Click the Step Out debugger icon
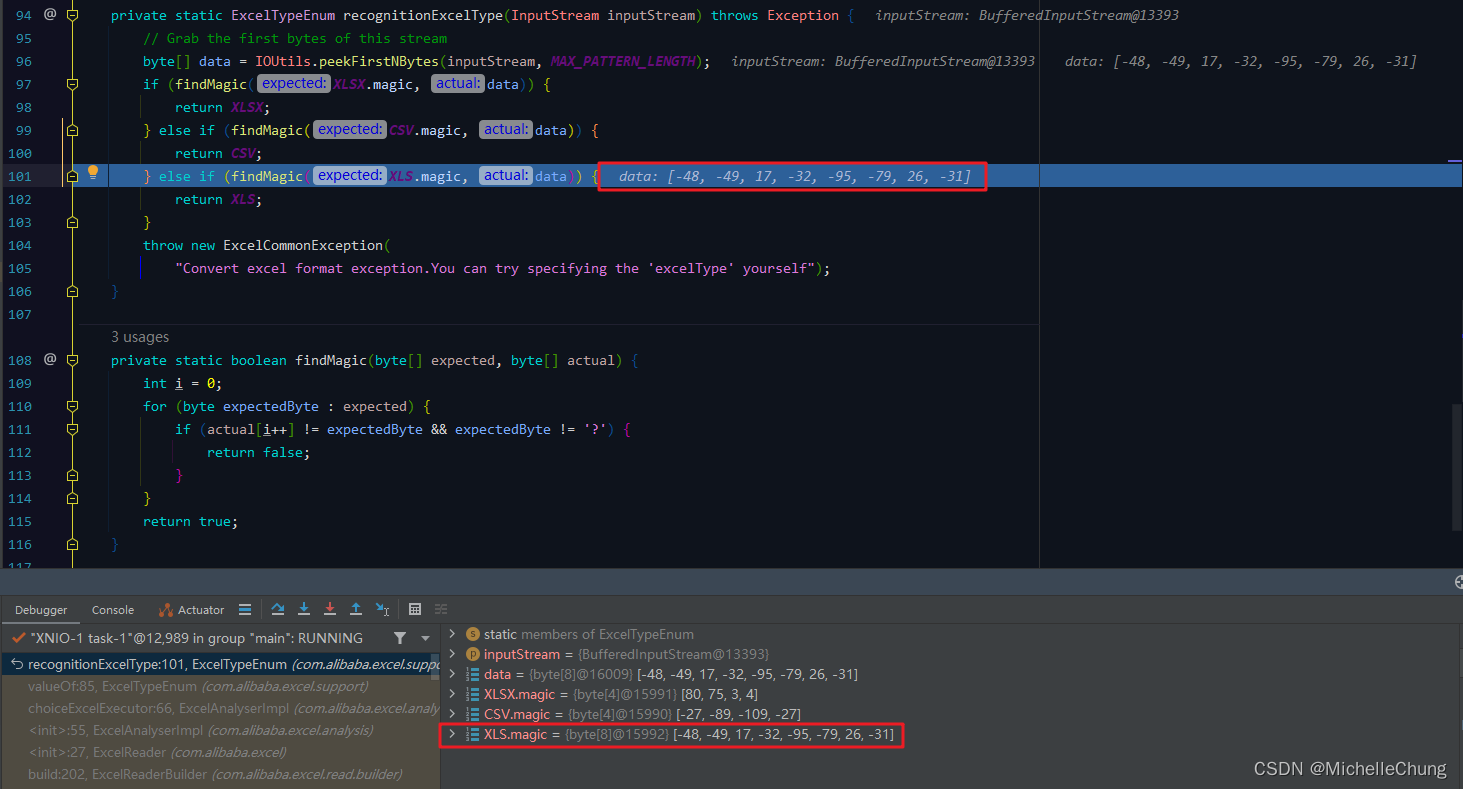1463x789 pixels. point(356,609)
